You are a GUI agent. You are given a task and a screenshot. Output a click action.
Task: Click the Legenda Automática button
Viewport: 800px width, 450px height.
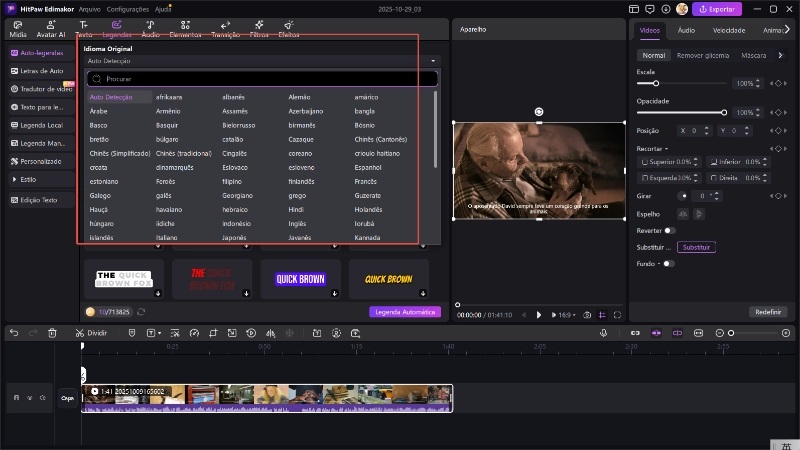[x=404, y=311]
